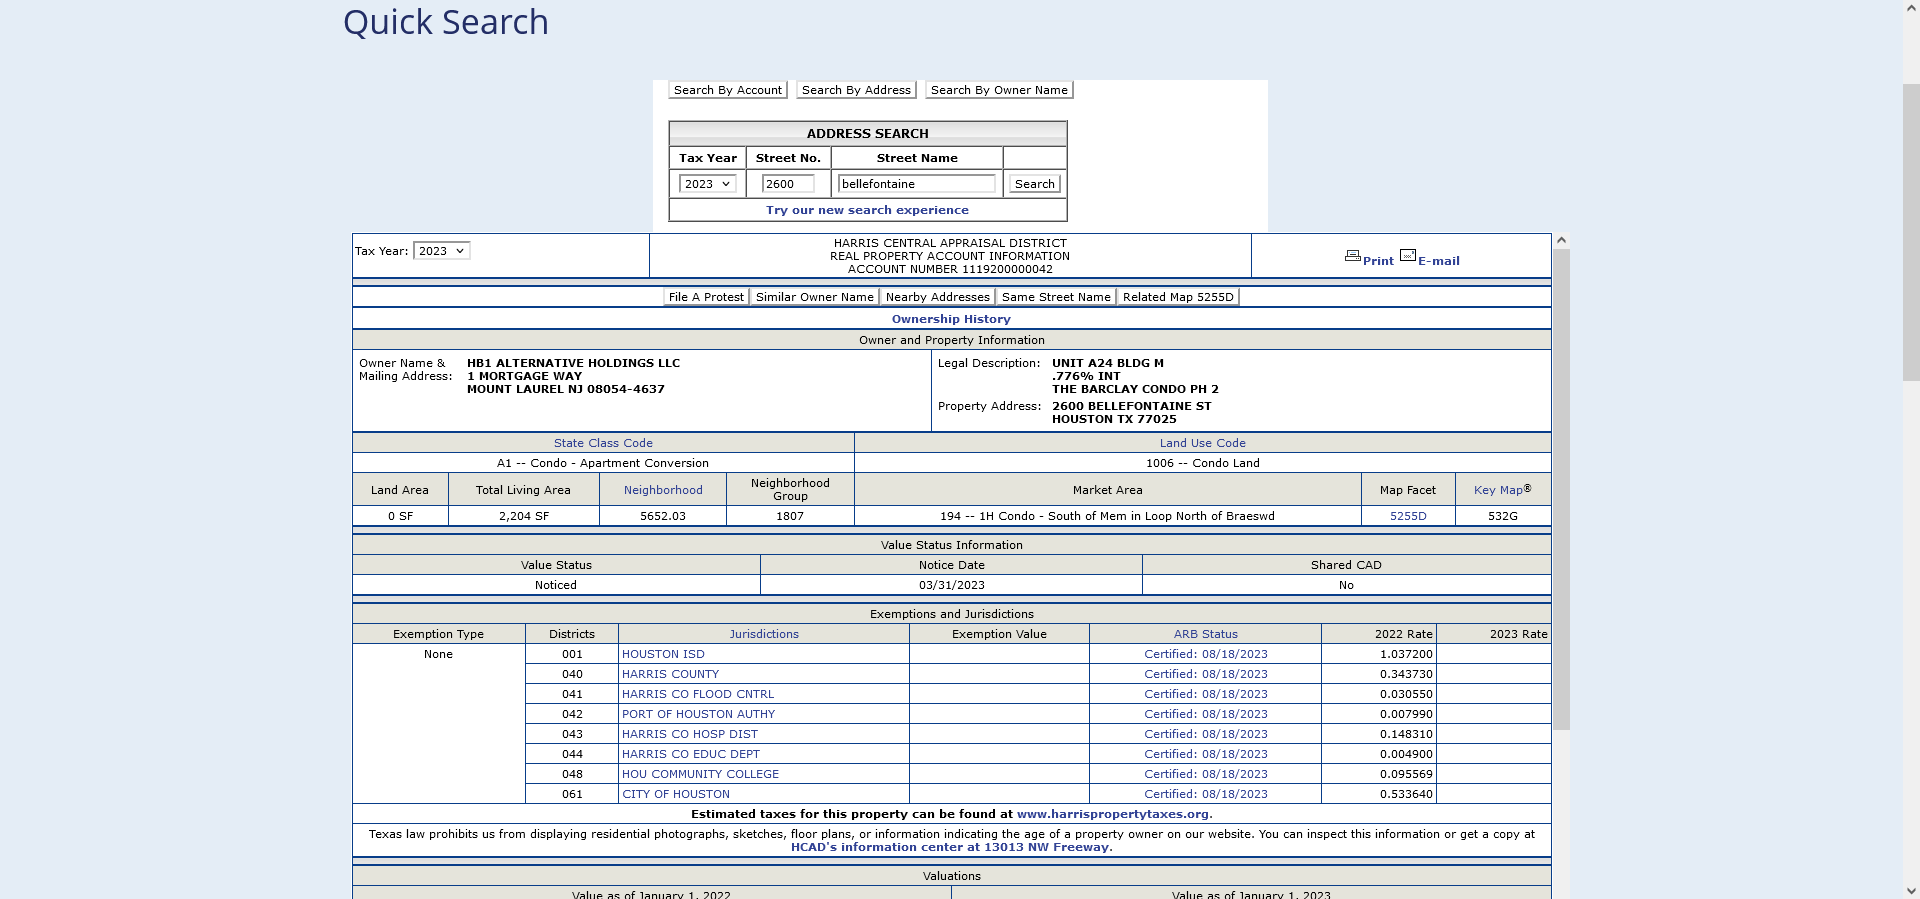Switch to Search By Address tab

[856, 90]
